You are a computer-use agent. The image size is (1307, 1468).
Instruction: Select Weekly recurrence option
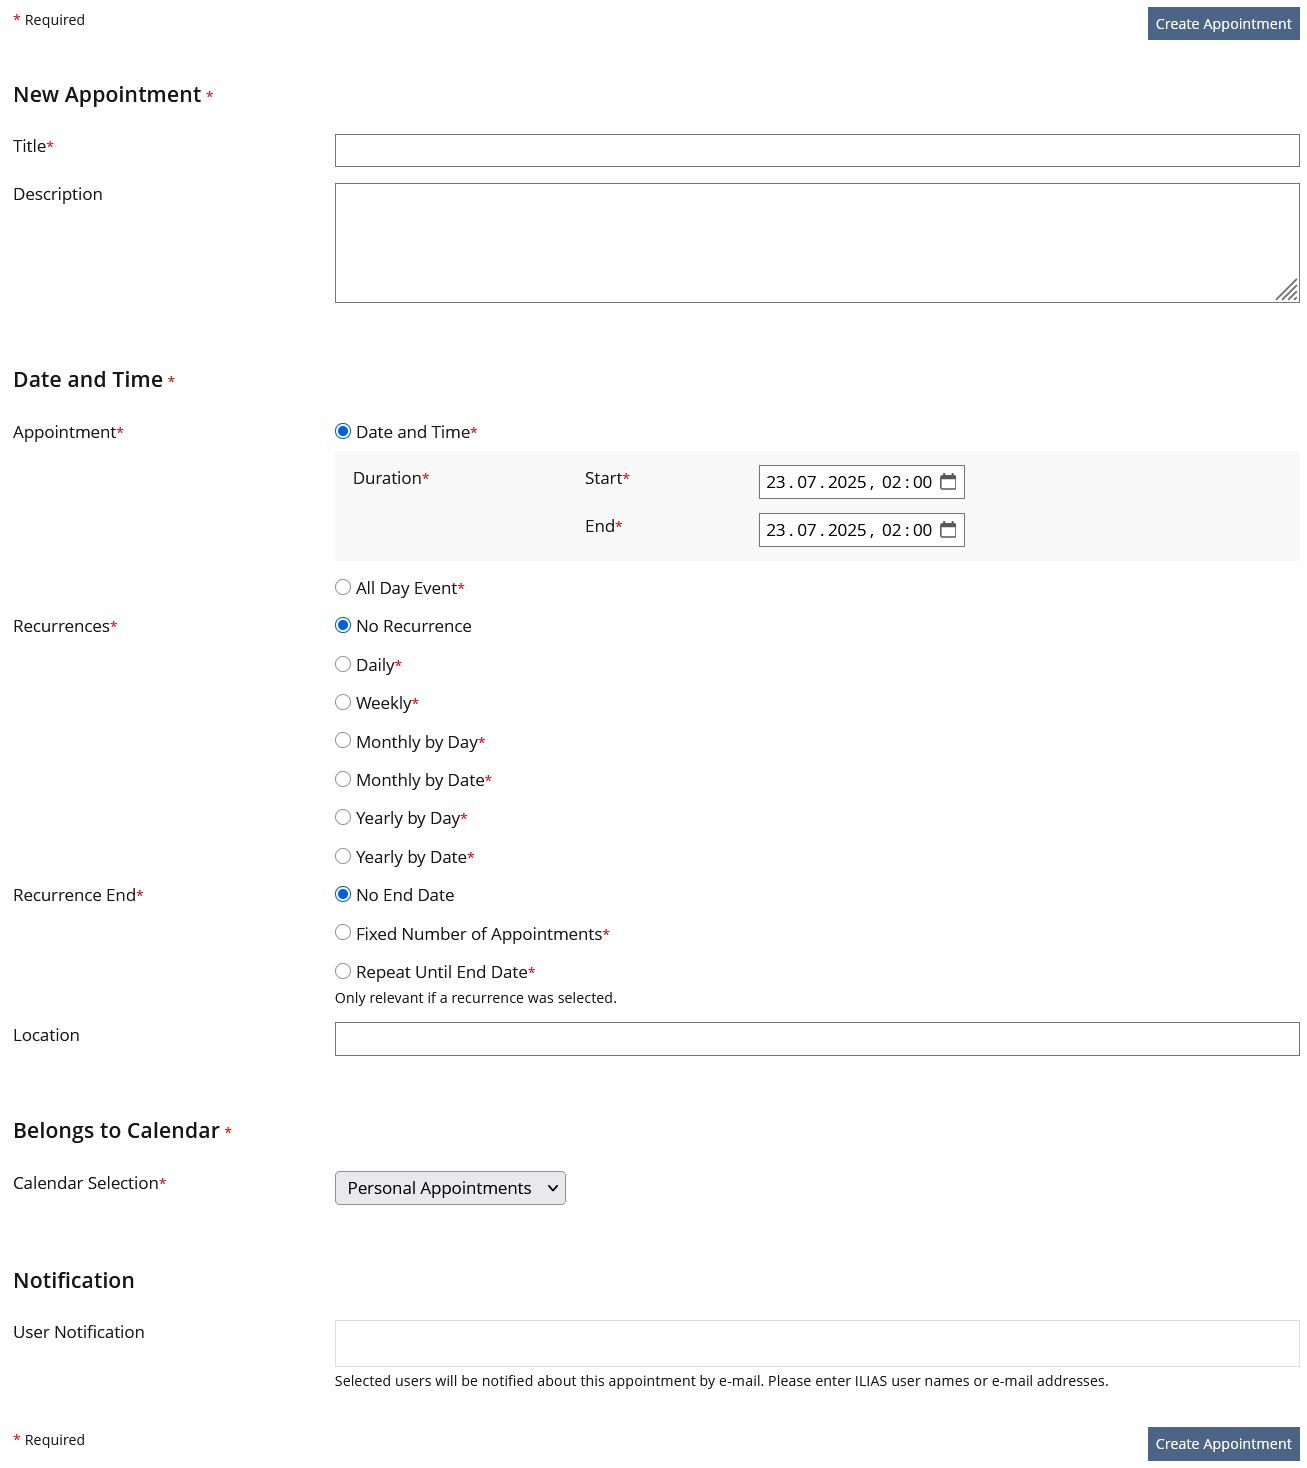click(343, 703)
